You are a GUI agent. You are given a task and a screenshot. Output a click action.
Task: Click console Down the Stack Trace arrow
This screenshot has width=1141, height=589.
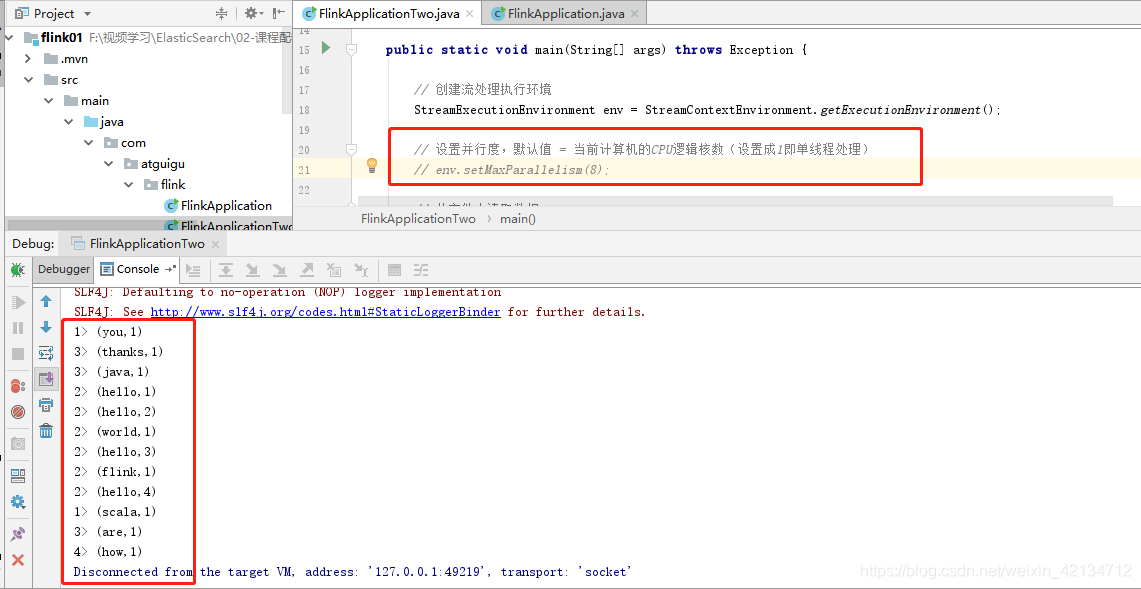pos(47,328)
